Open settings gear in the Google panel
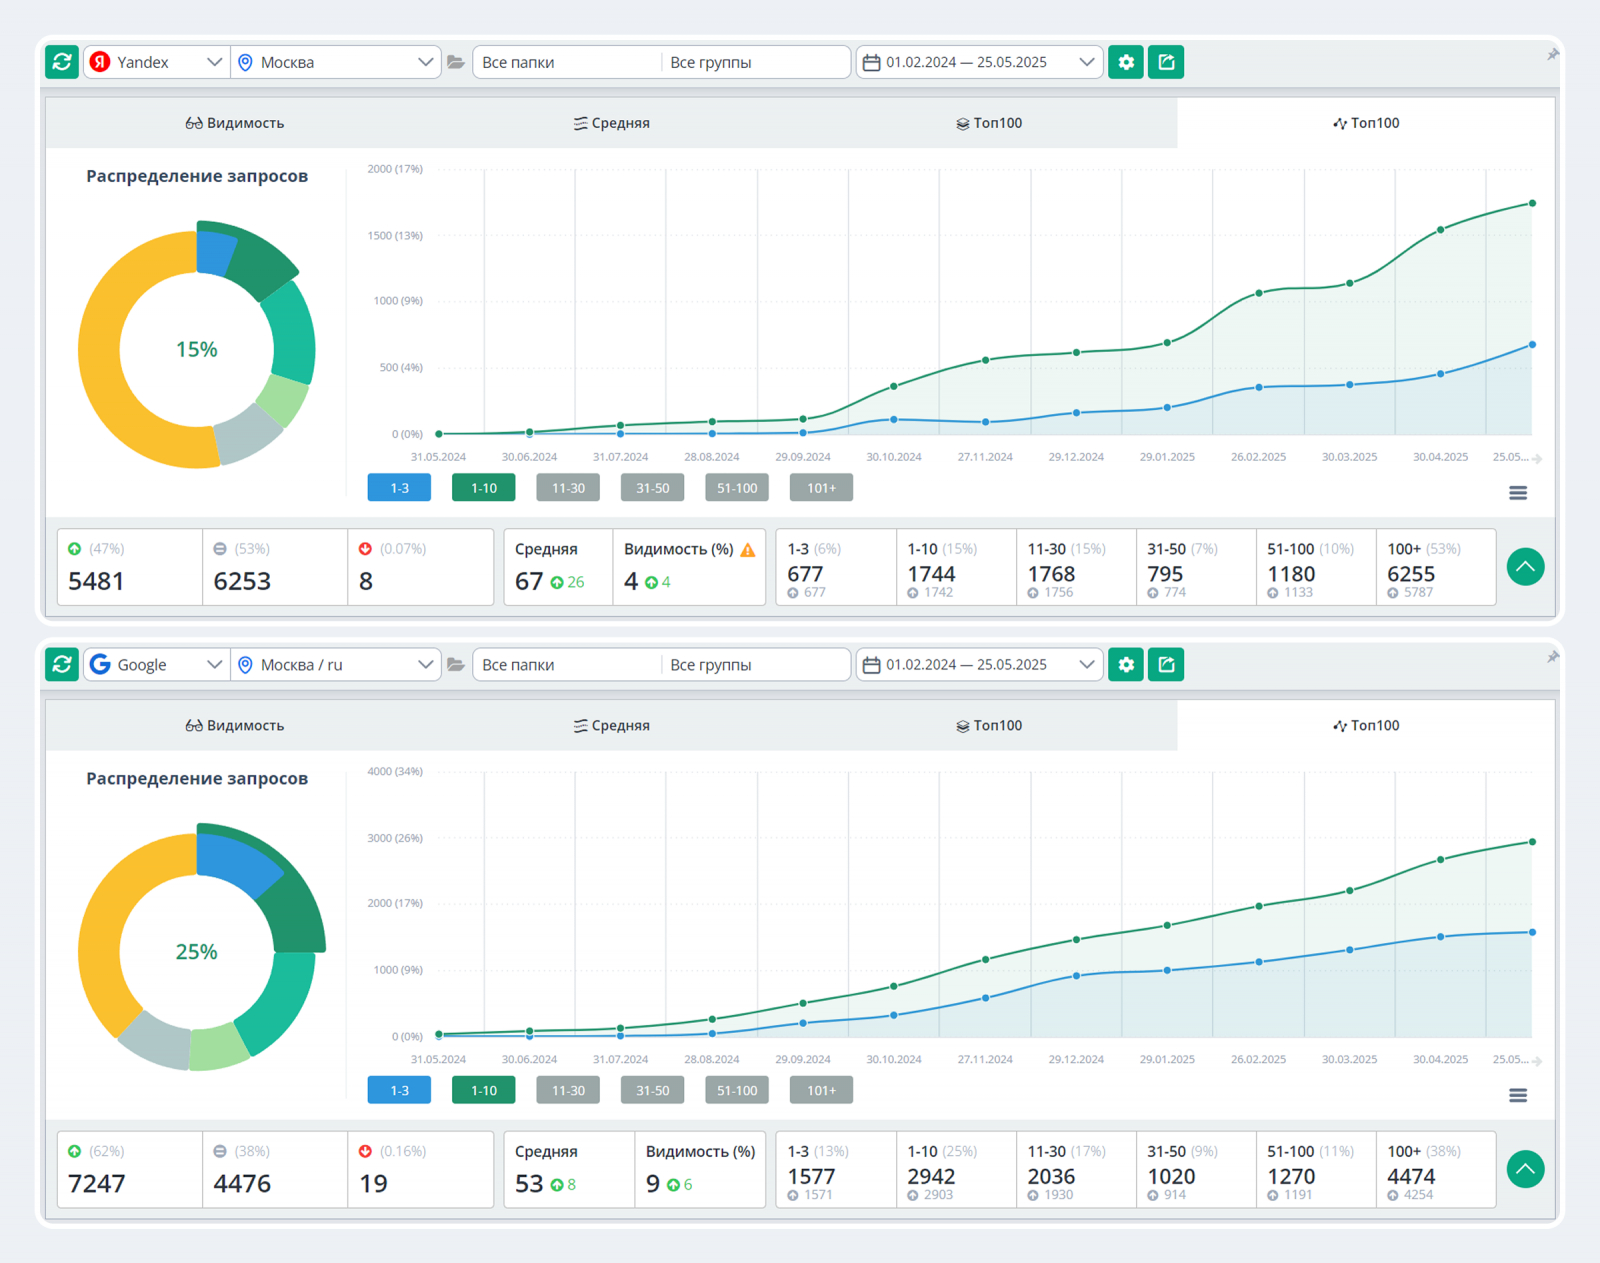Screen dimensions: 1600x1263 pos(1126,665)
